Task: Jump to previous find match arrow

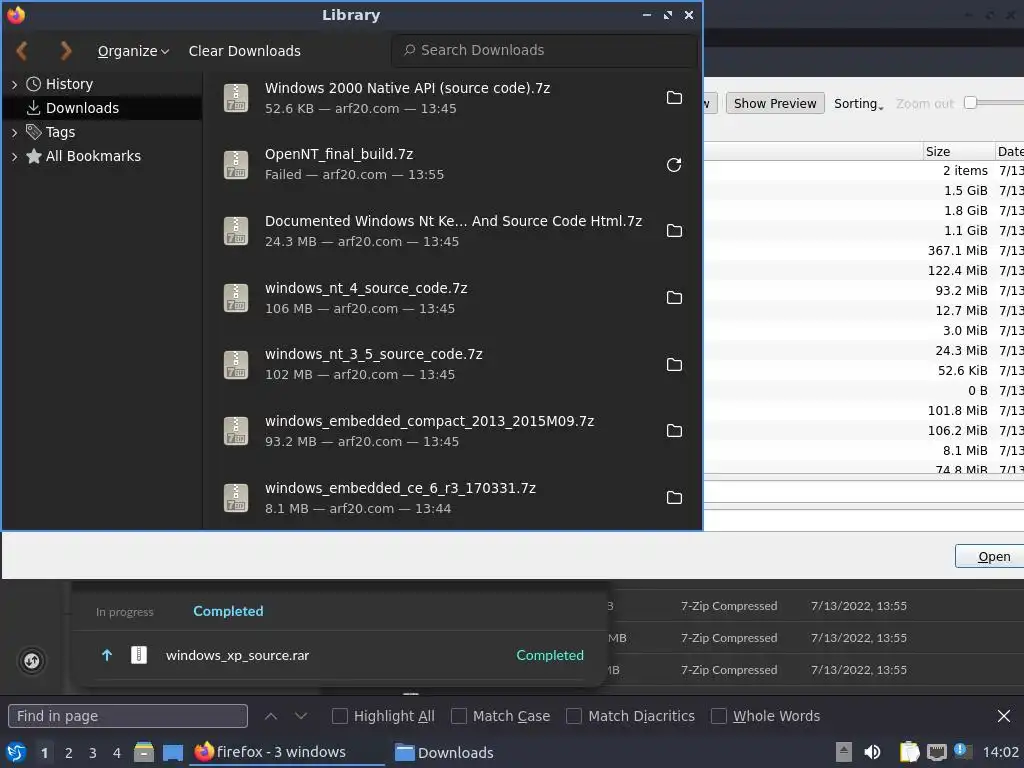Action: (271, 716)
